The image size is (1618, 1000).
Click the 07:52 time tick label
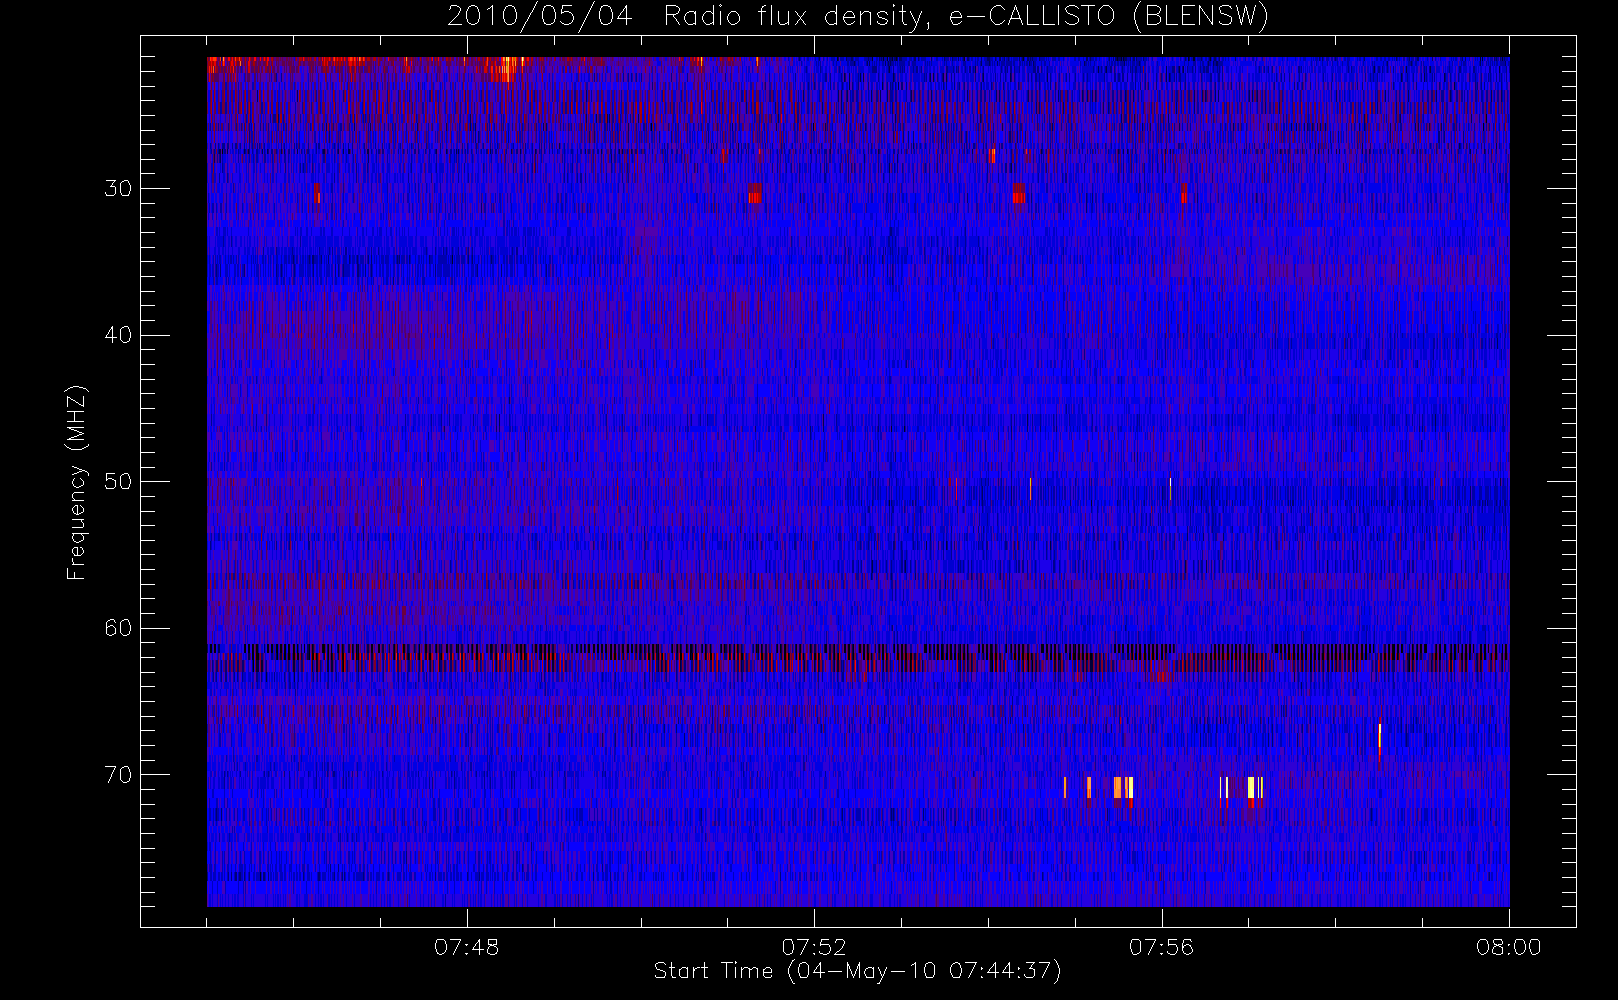[x=814, y=947]
